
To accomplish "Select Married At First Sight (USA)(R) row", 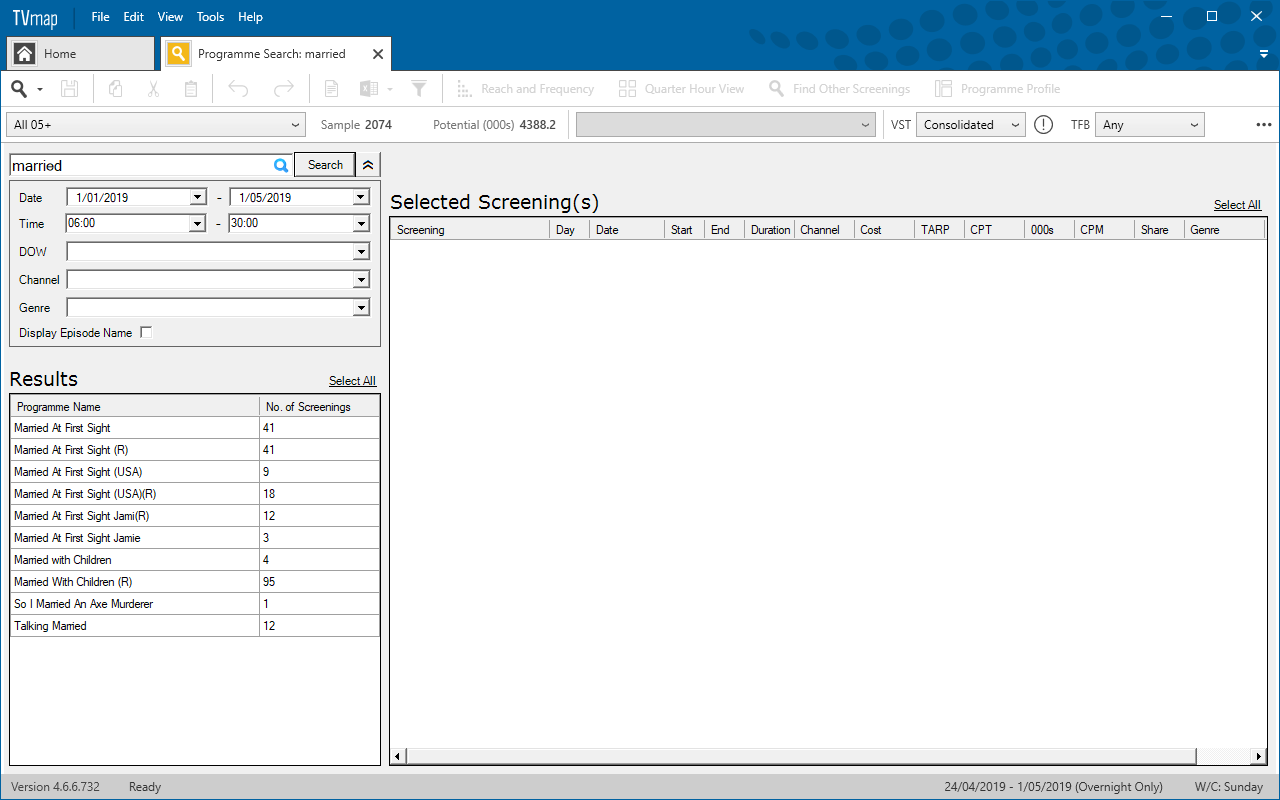I will (195, 494).
